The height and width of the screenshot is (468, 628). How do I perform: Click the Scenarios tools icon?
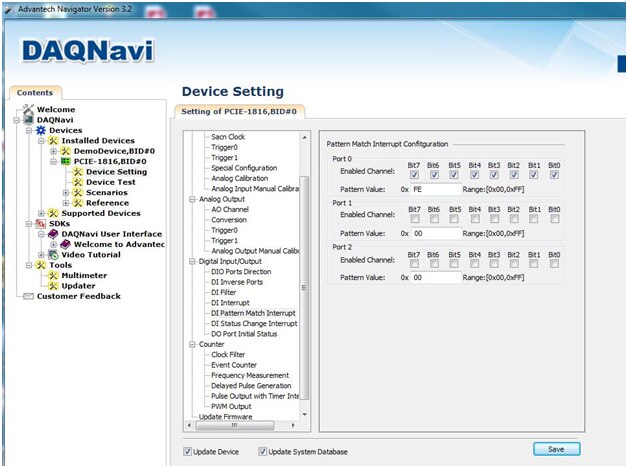(x=78, y=193)
